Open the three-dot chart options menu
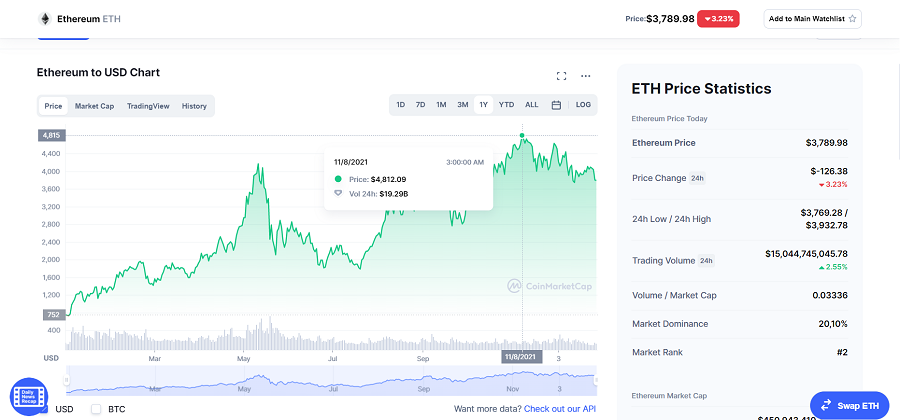Screen dimensions: 900x420 pos(585,76)
